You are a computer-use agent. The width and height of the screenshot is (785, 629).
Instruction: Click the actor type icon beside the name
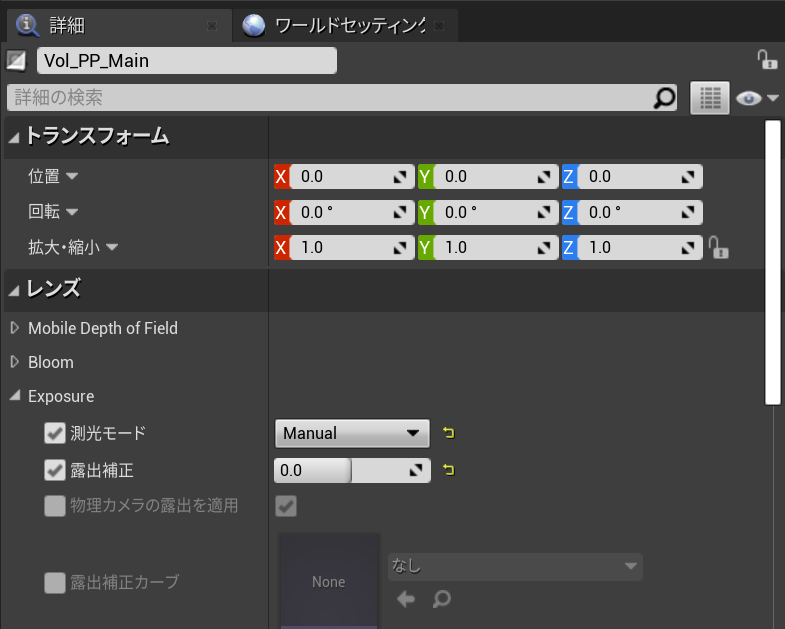click(17, 61)
